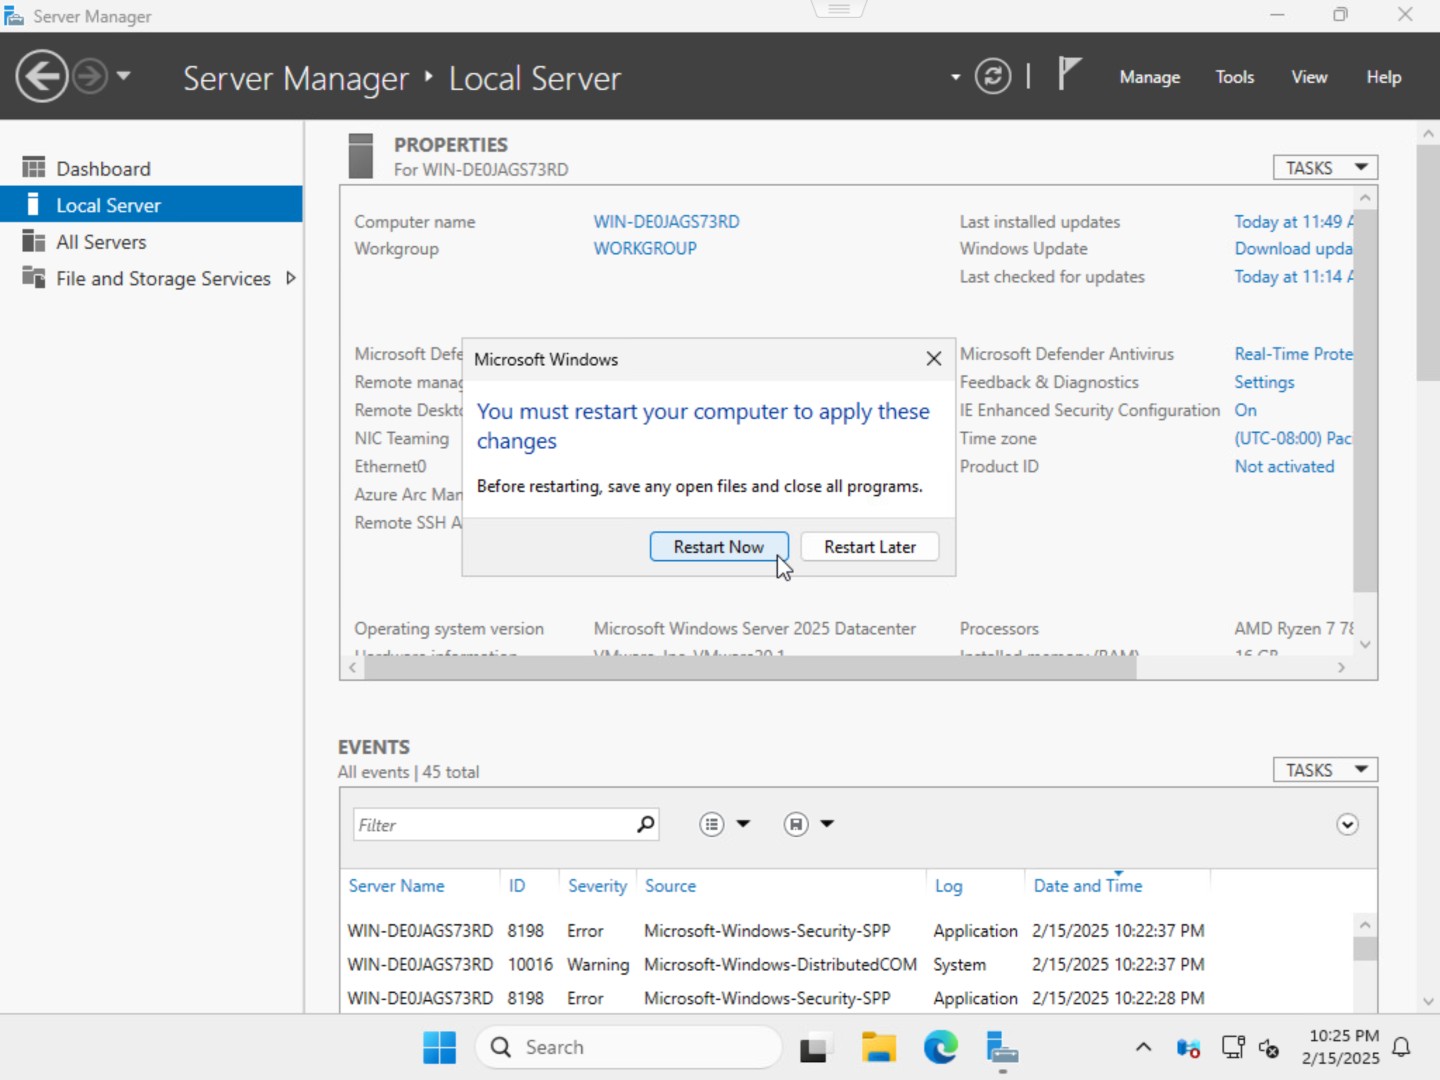Click the taskbar Search box

(629, 1047)
